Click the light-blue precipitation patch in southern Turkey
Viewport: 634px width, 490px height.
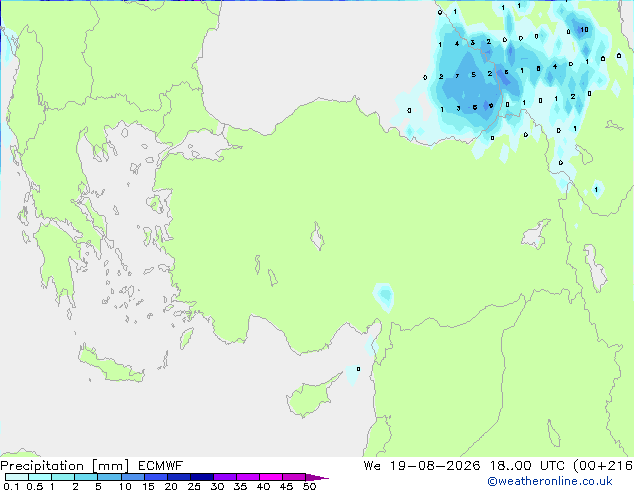384,297
